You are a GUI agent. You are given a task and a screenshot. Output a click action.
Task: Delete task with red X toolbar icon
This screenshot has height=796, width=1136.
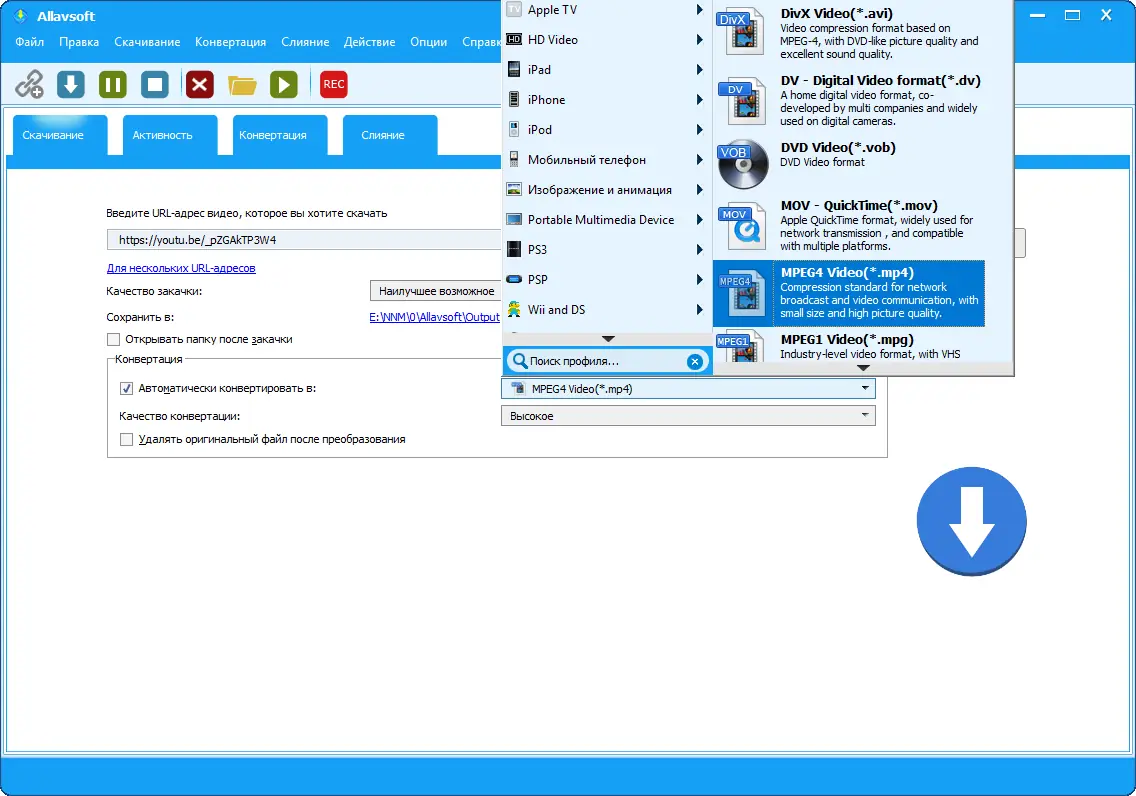(x=199, y=84)
